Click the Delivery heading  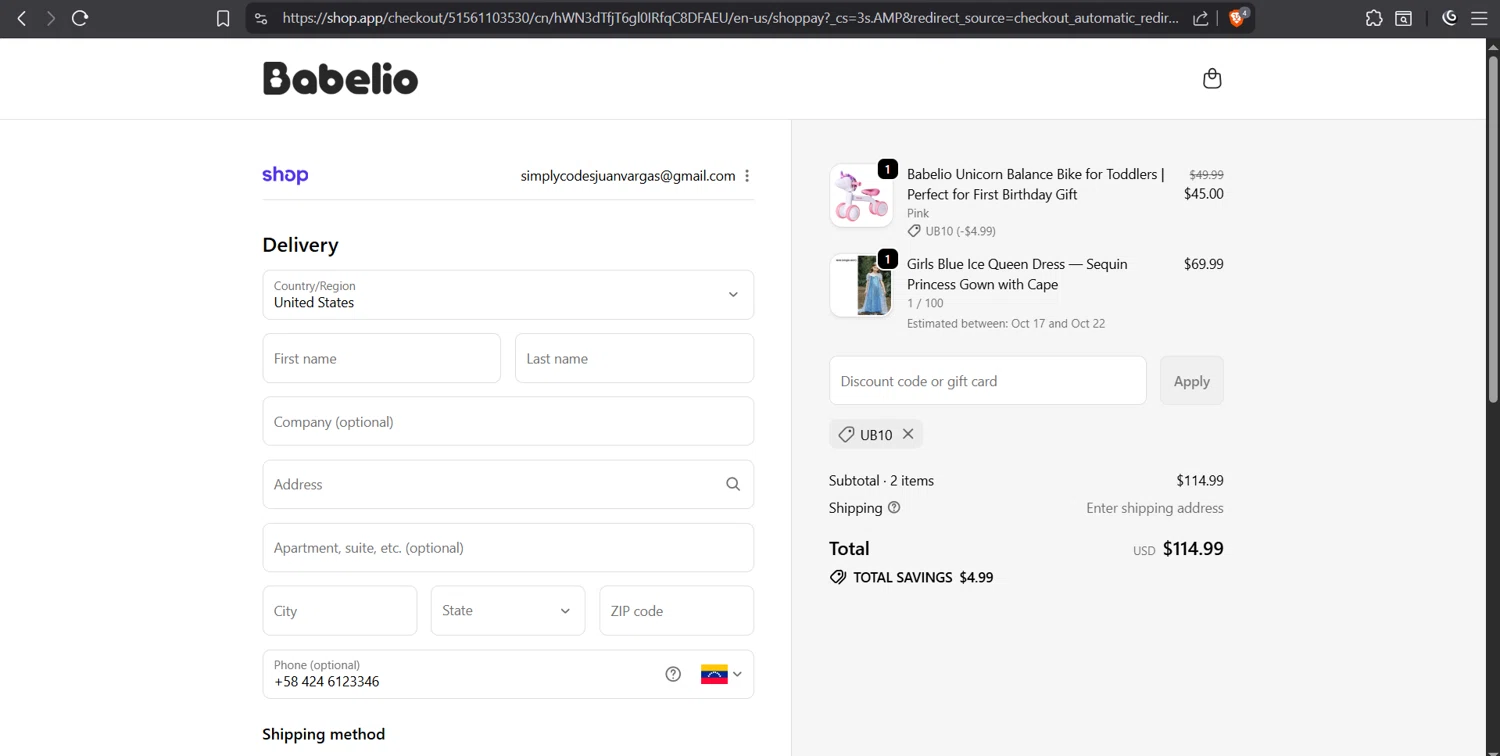(300, 245)
